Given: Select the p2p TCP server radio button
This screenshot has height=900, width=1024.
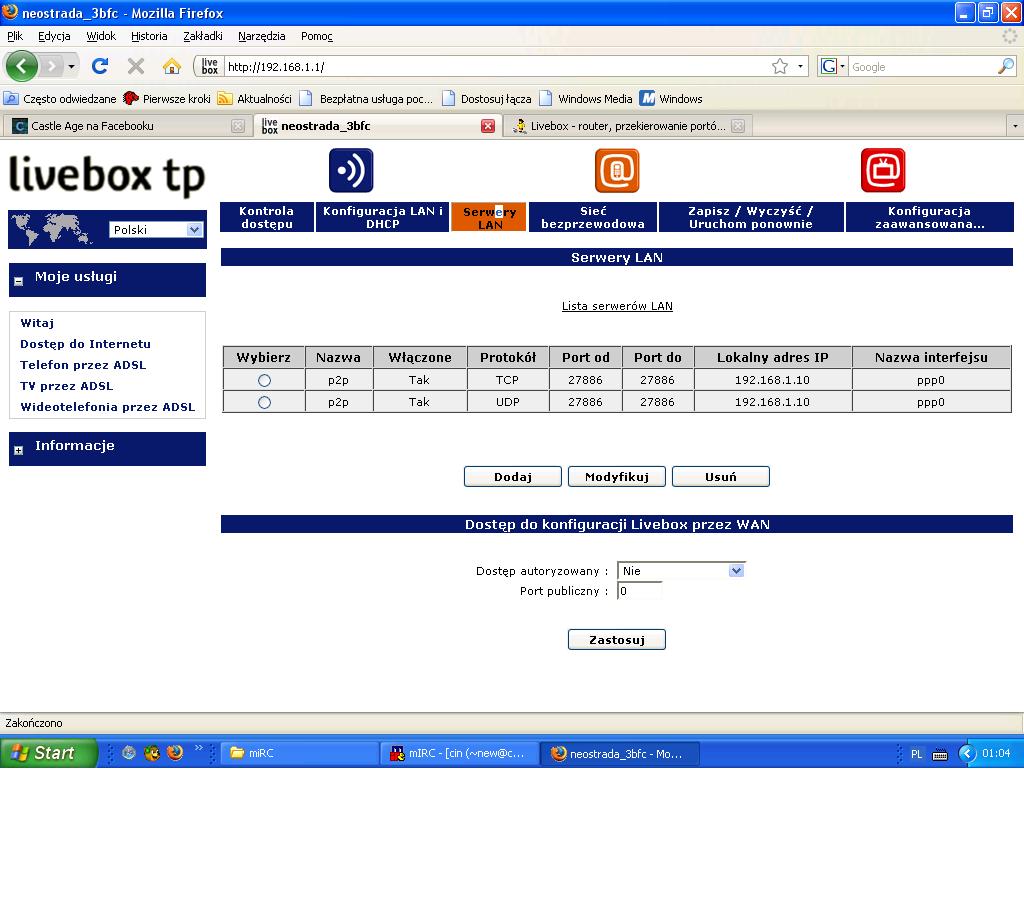Looking at the screenshot, I should (x=264, y=380).
